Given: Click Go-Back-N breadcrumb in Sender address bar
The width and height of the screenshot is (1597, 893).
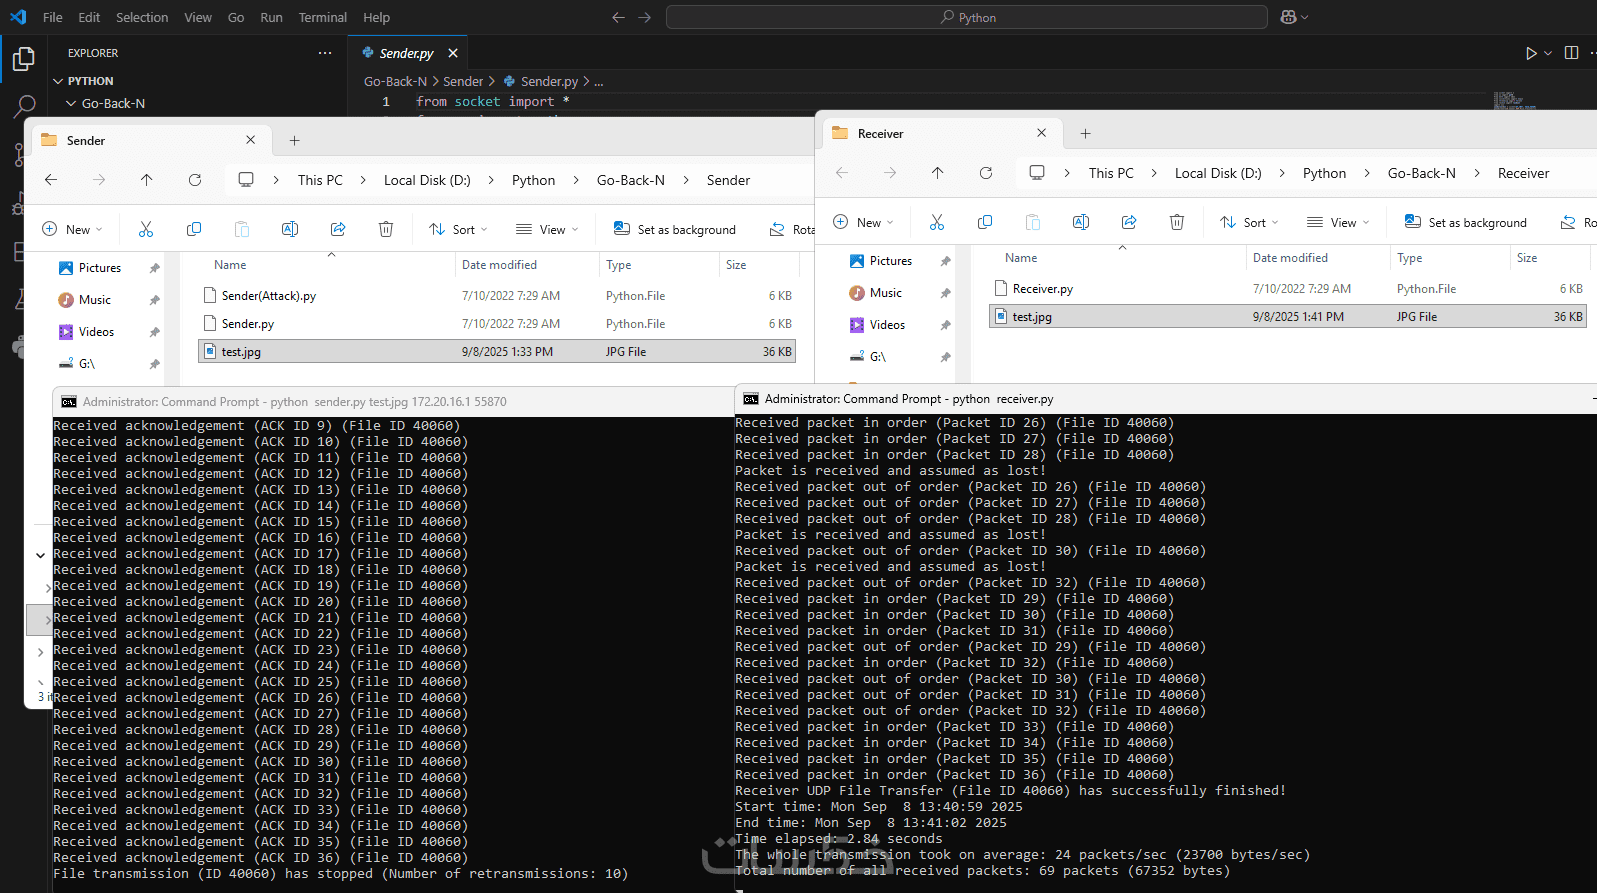Looking at the screenshot, I should point(631,180).
